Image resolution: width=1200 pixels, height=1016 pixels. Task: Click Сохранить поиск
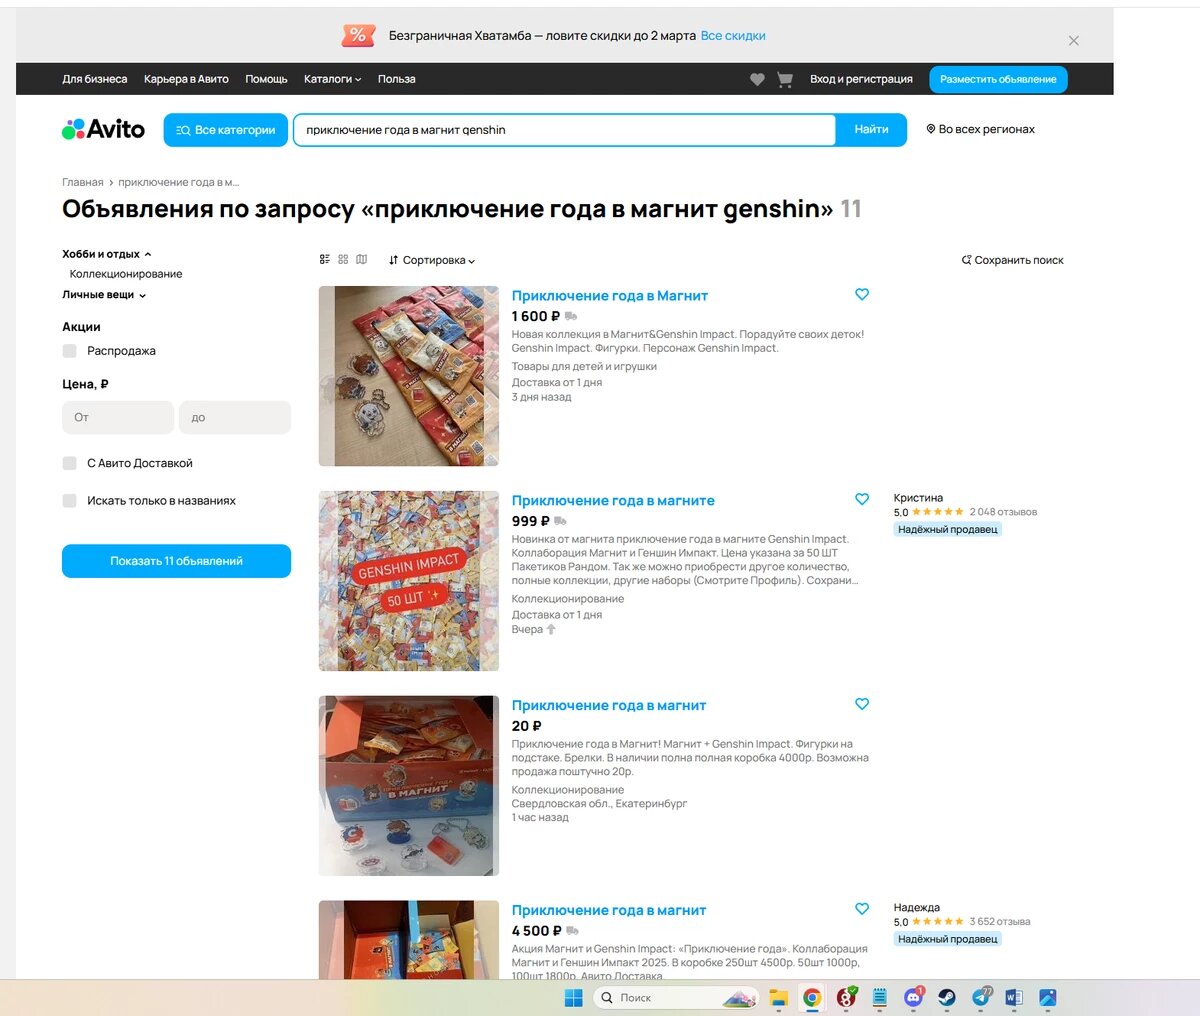(x=1012, y=260)
